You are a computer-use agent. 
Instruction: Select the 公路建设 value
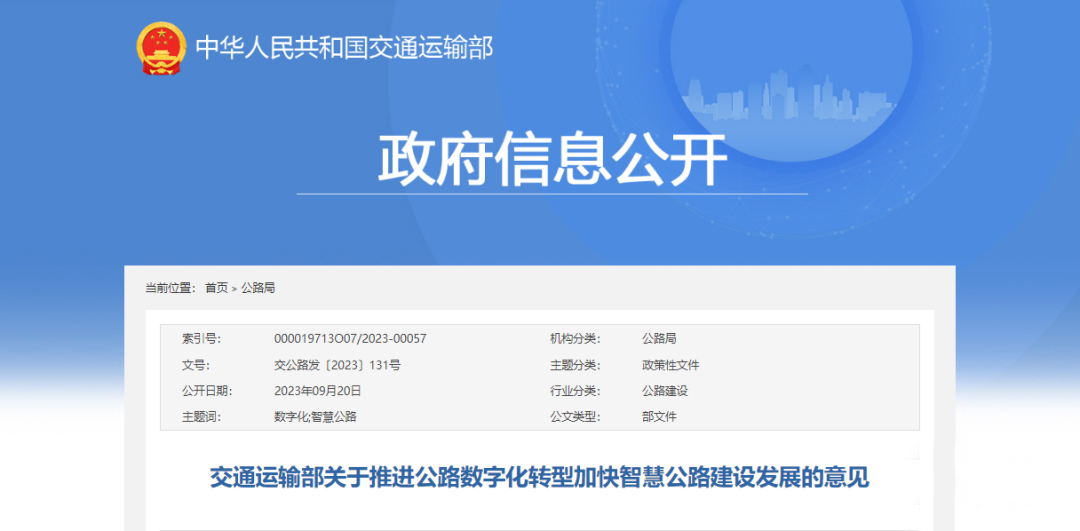(665, 391)
